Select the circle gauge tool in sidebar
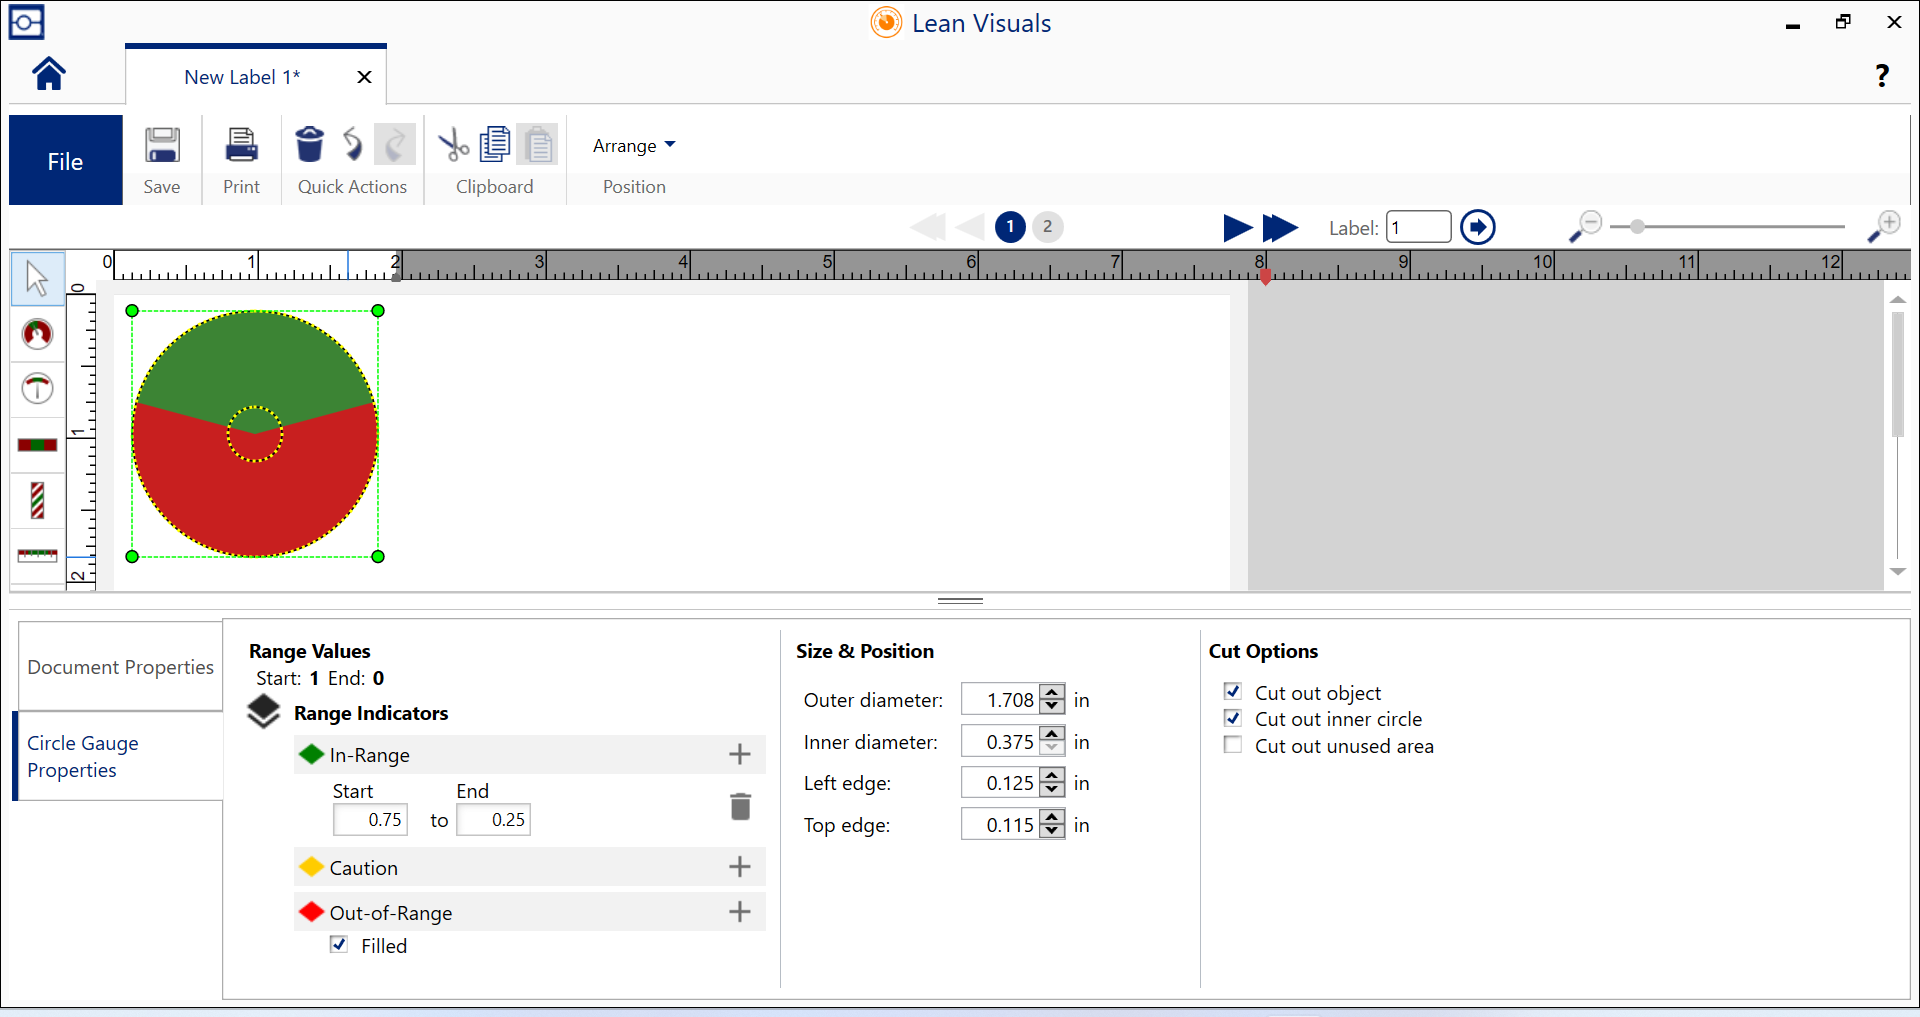This screenshot has width=1920, height=1017. point(37,334)
